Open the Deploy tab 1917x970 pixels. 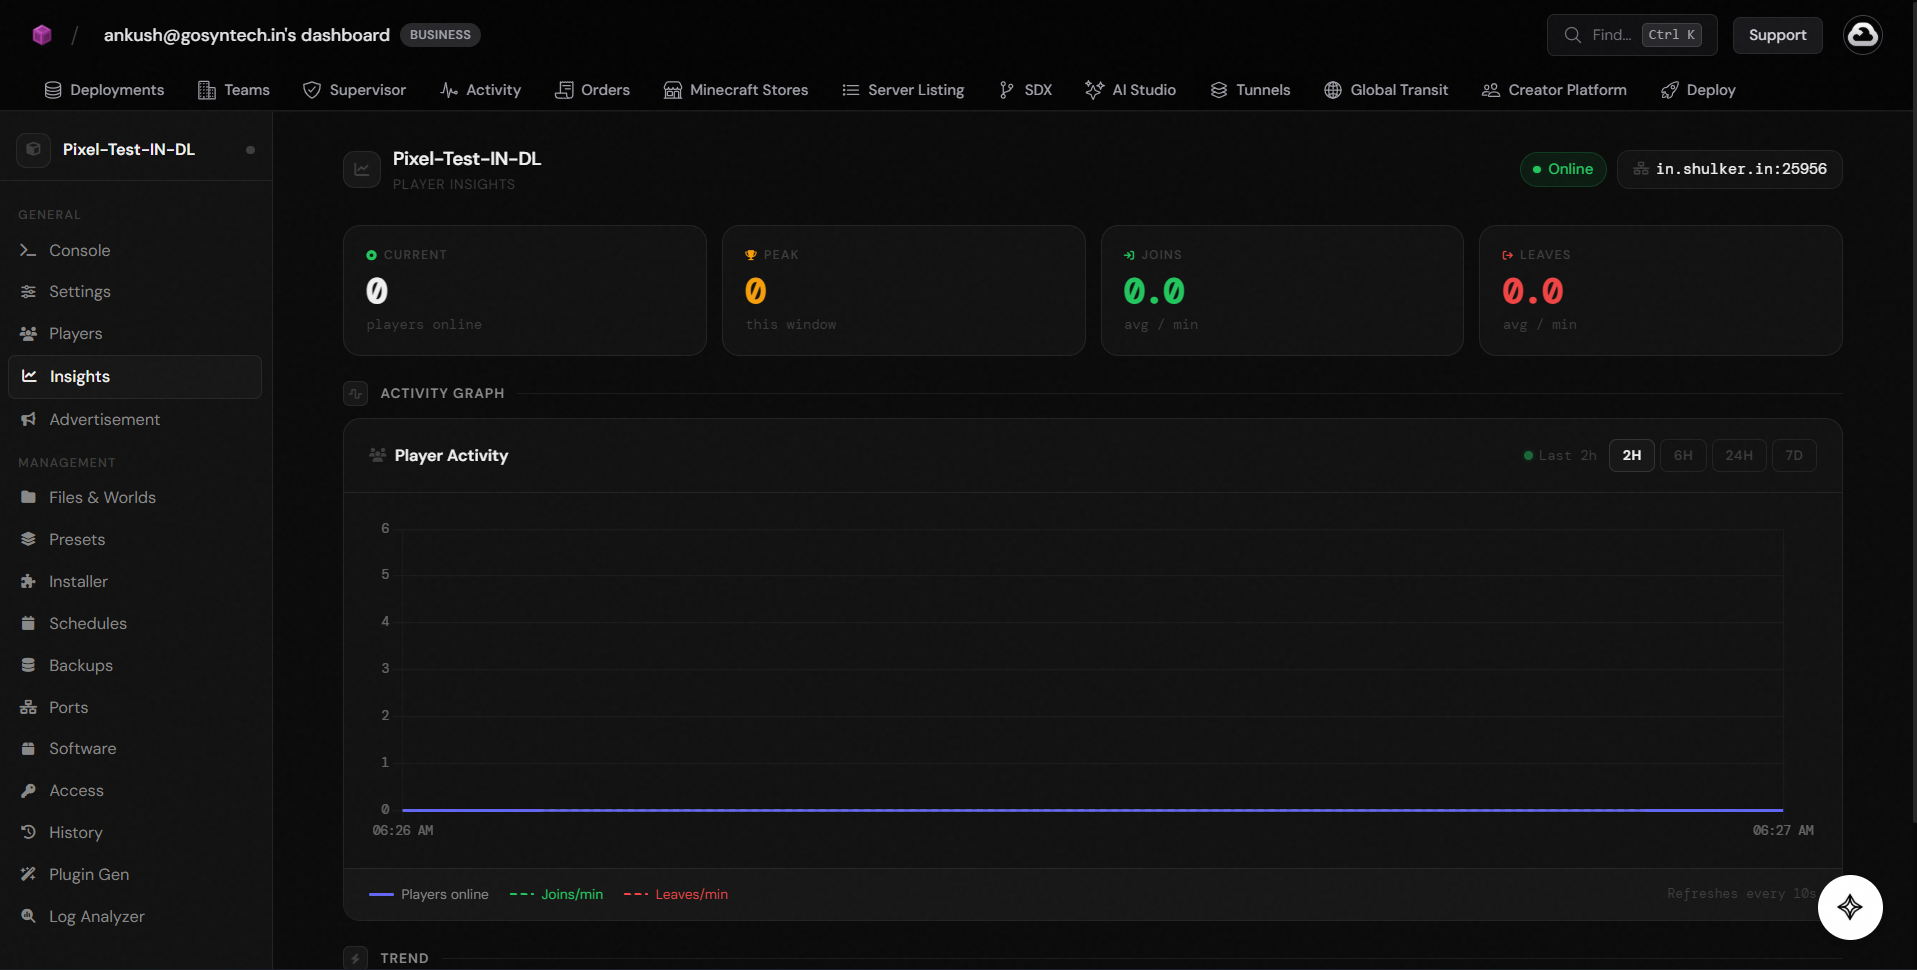tap(1698, 90)
